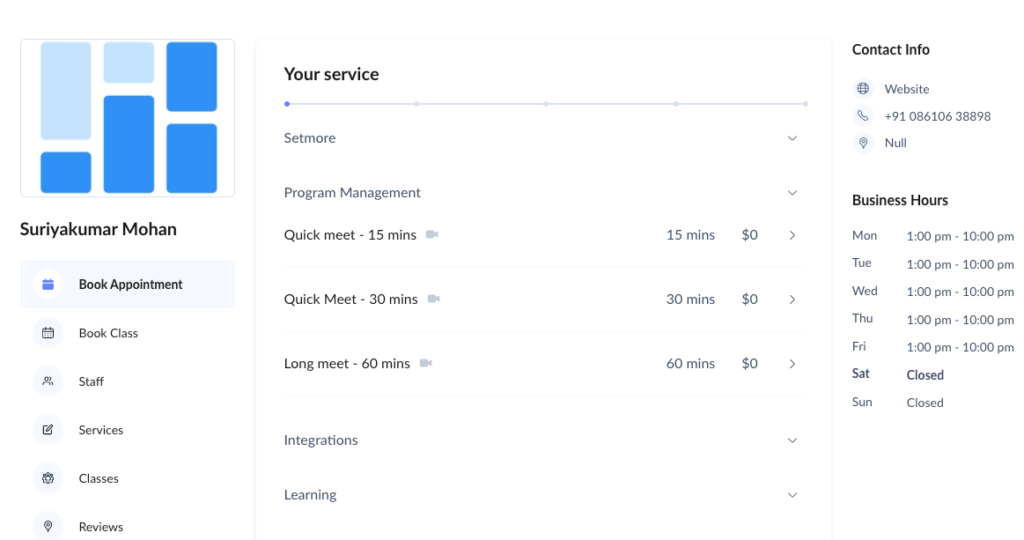Click the Services edit icon
Image resolution: width=1024 pixels, height=540 pixels.
click(48, 430)
